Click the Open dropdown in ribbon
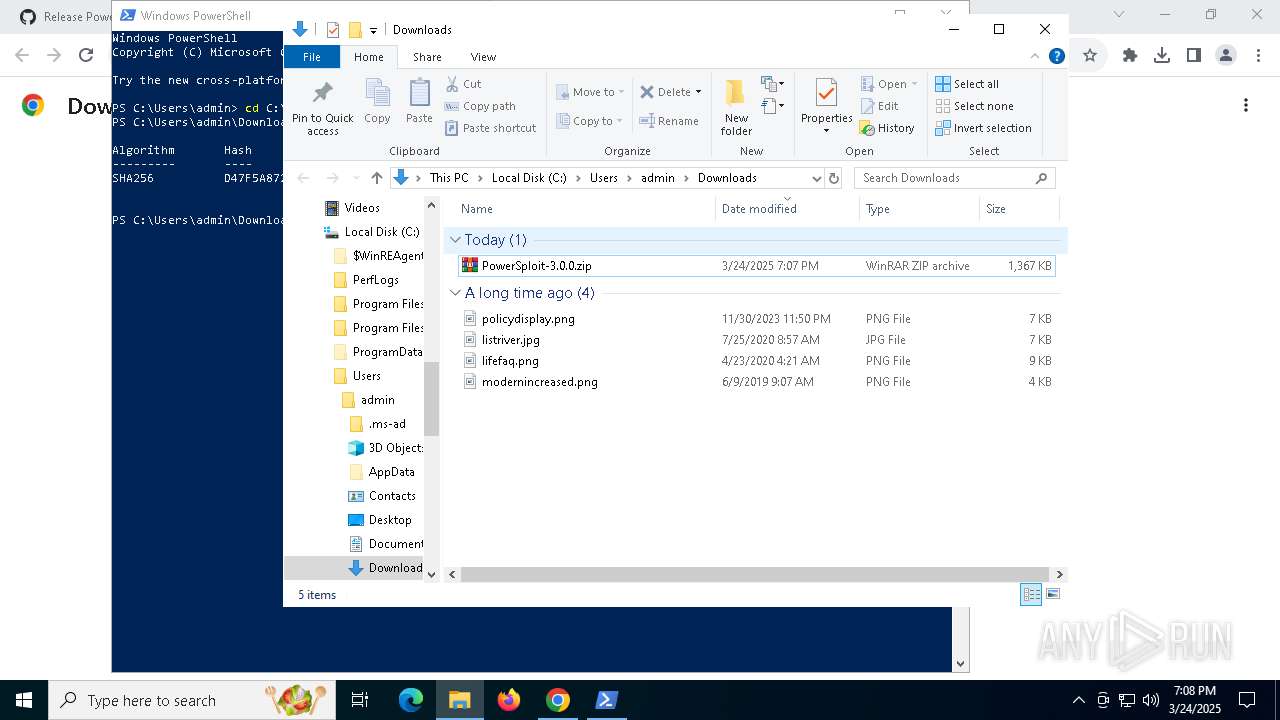1280x720 pixels. [x=888, y=84]
